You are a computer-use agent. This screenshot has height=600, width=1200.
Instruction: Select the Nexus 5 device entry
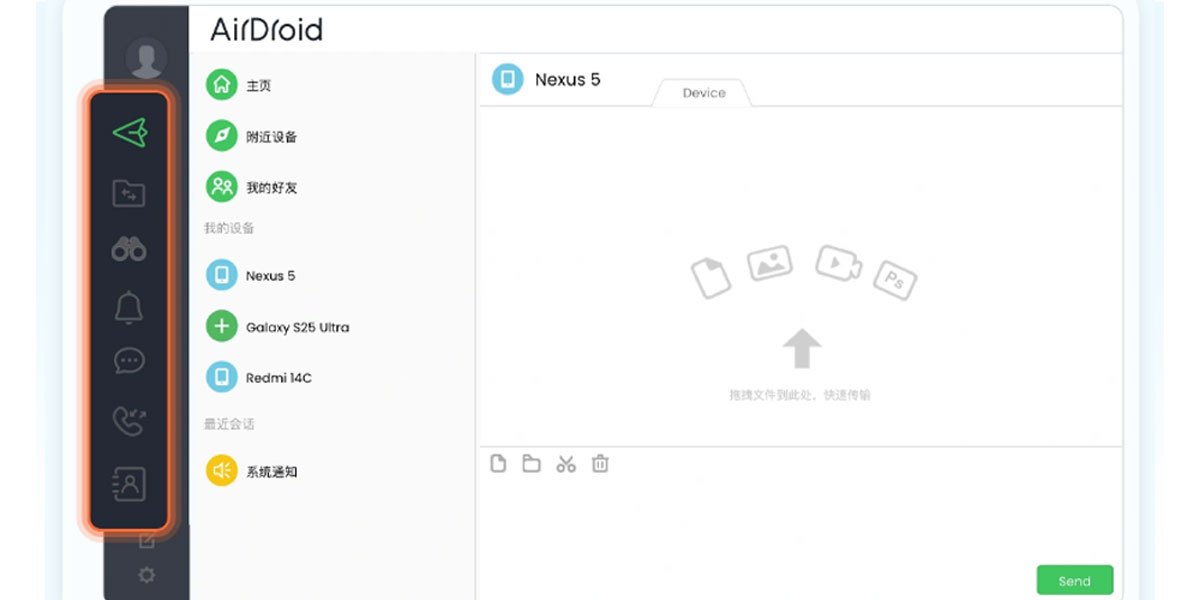260,275
